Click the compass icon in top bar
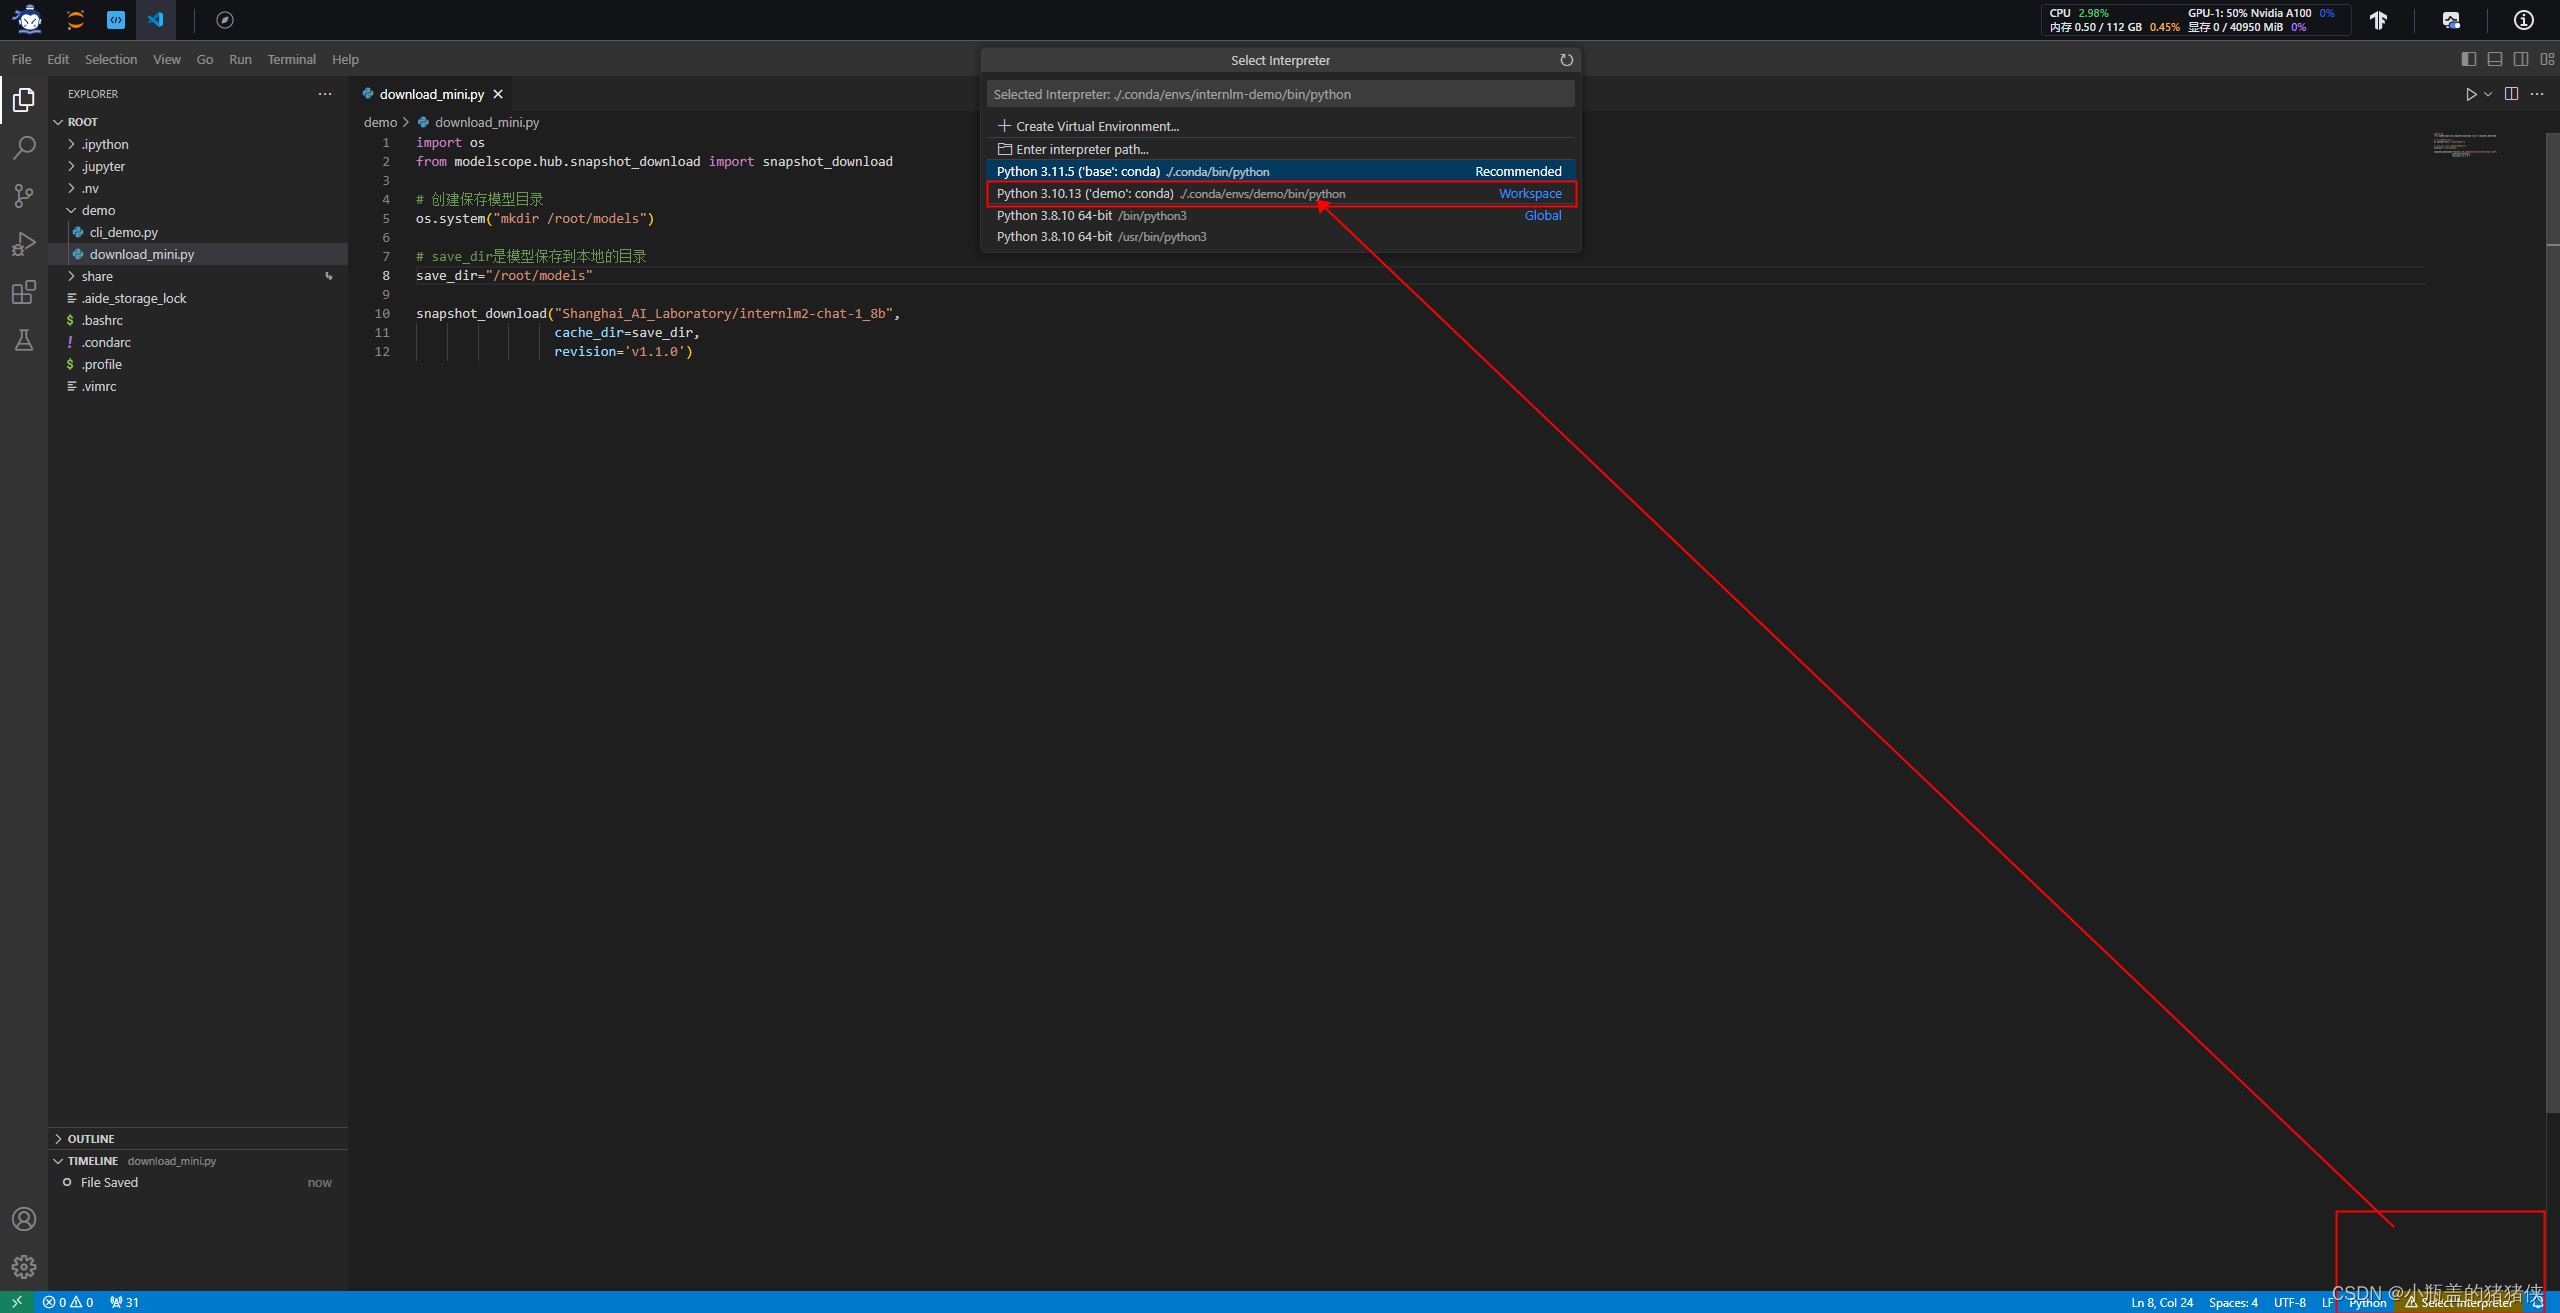Viewport: 2560px width, 1313px height. point(225,20)
